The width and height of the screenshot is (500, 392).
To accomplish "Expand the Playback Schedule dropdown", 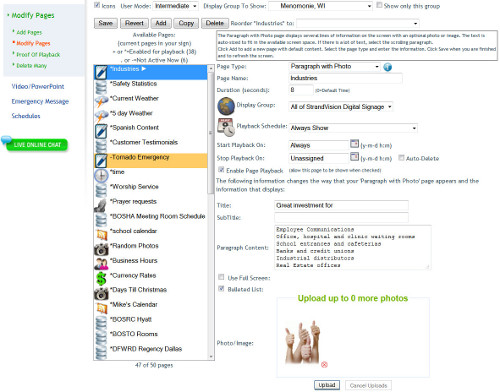I will click(x=353, y=128).
